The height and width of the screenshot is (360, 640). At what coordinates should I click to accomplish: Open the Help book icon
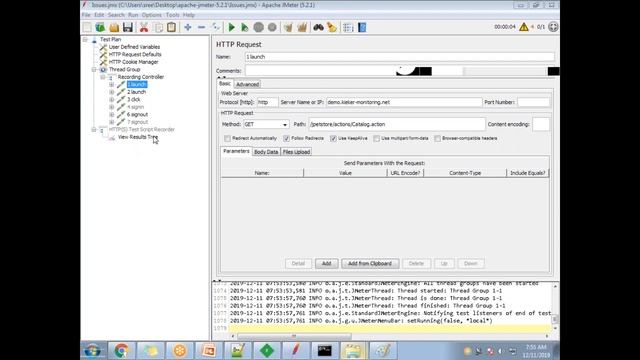click(x=362, y=27)
